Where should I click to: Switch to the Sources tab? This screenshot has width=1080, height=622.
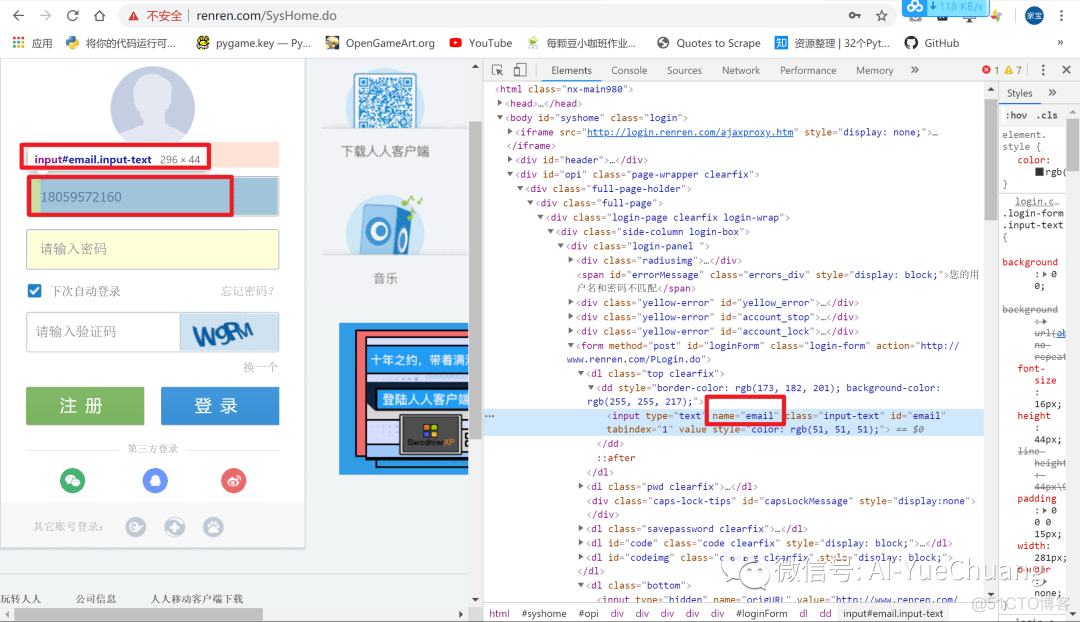[x=684, y=70]
